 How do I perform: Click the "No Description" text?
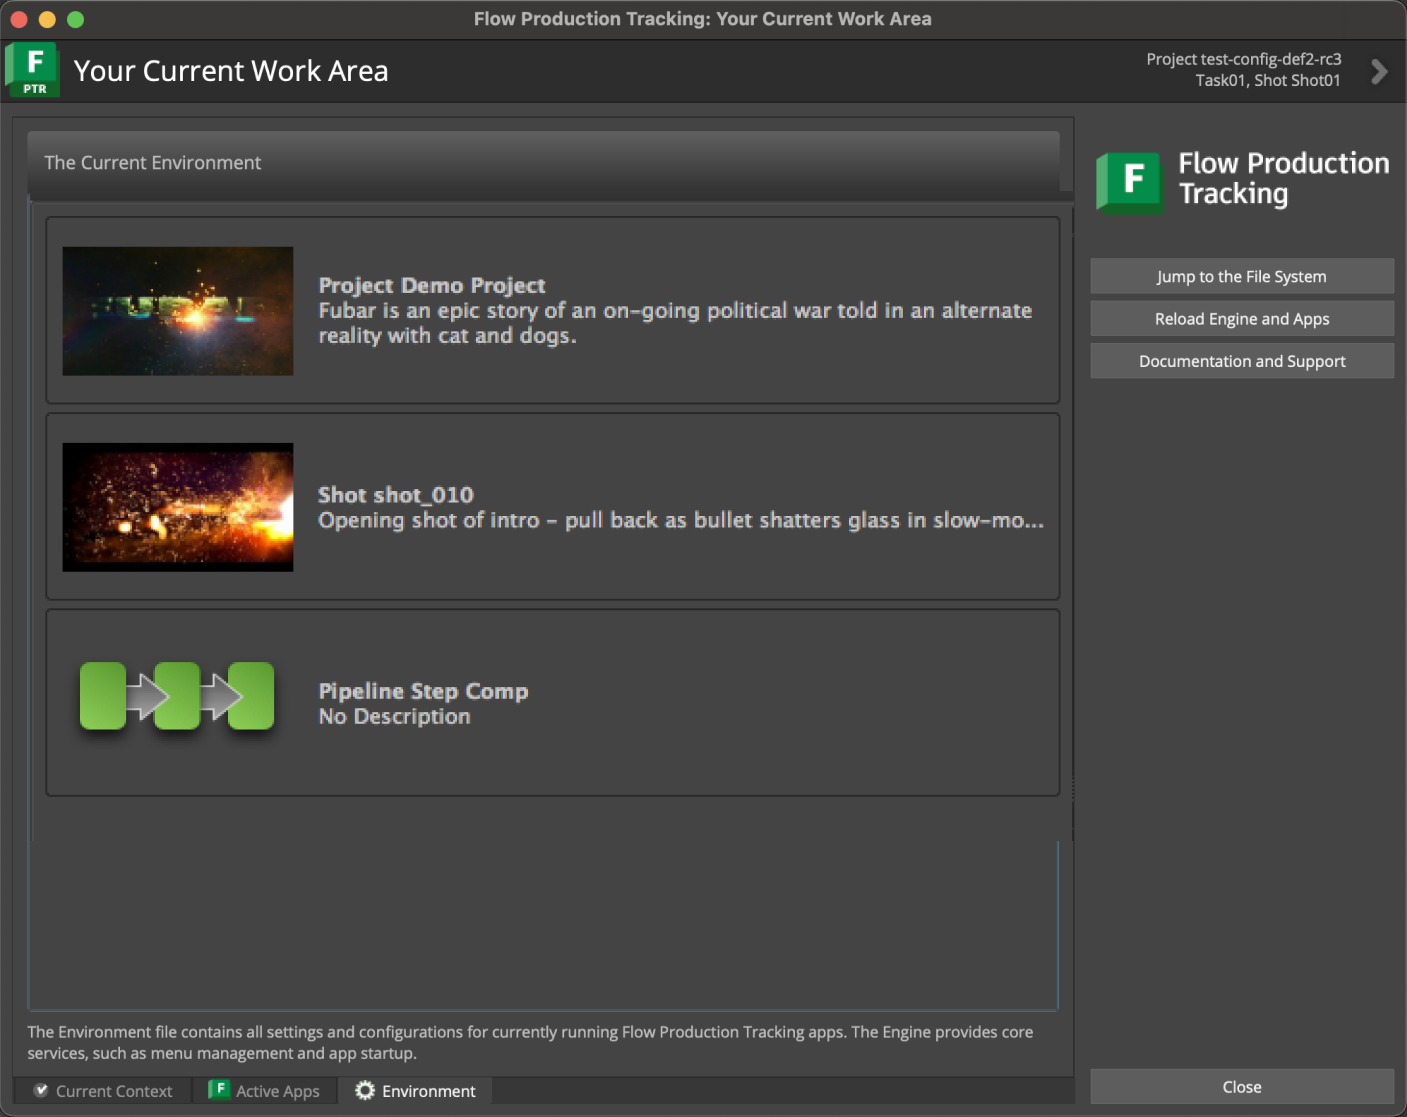394,716
